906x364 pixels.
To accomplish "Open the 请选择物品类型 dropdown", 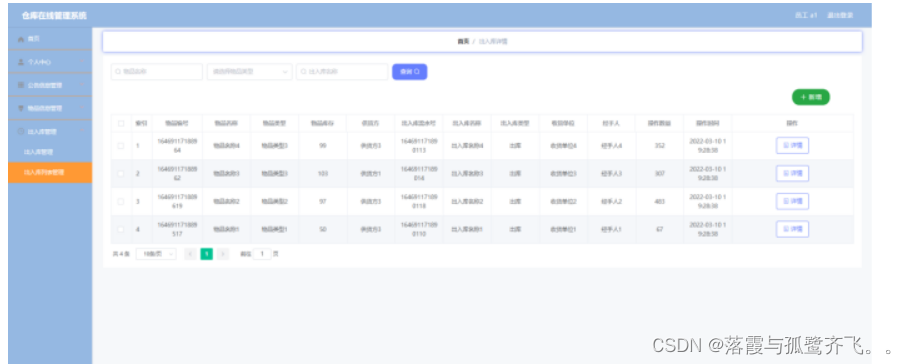I will tap(250, 72).
